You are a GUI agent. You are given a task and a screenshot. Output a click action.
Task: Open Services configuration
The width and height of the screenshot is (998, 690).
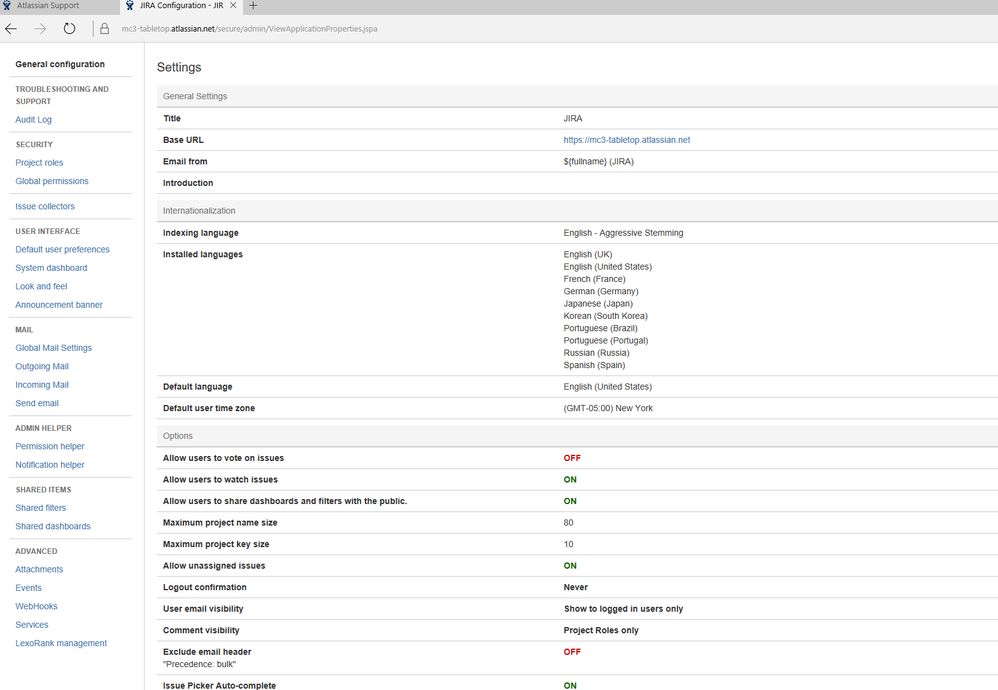32,625
